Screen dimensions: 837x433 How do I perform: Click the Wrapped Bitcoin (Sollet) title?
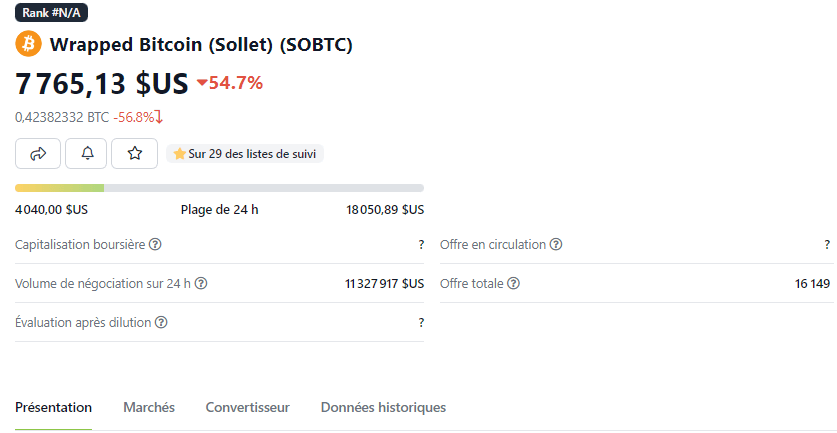click(x=200, y=44)
